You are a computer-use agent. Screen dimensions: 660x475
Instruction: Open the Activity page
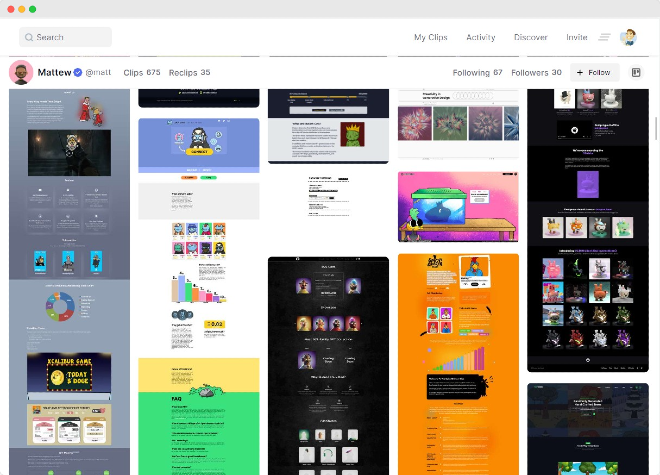pyautogui.click(x=480, y=37)
